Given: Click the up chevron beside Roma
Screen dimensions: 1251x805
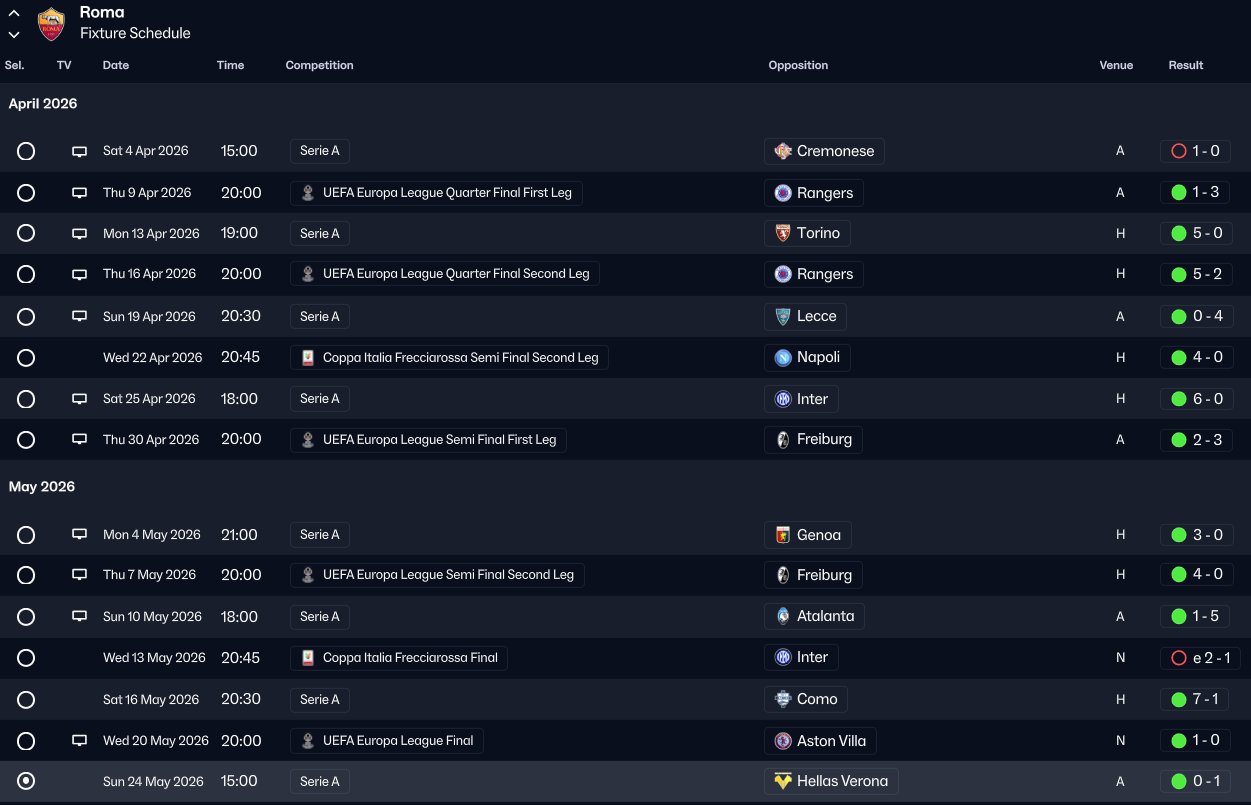Looking at the screenshot, I should 14,14.
